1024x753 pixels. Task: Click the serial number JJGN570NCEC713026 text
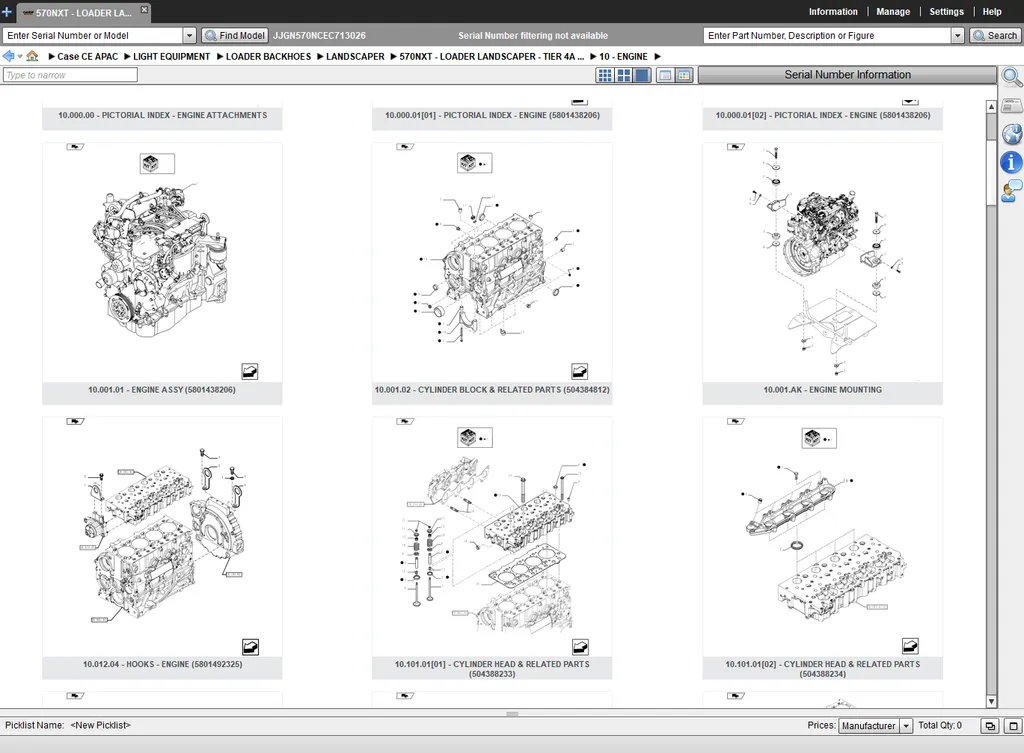[x=319, y=36]
